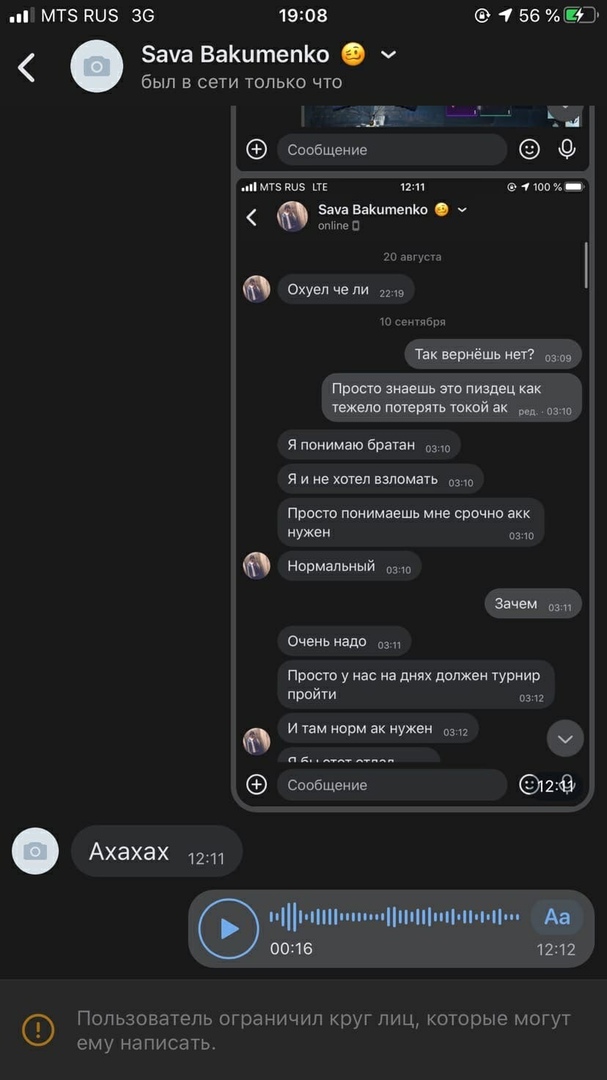Image resolution: width=607 pixels, height=1080 pixels.
Task: Tap the warning icon in the restriction notice
Action: pos(38,1030)
